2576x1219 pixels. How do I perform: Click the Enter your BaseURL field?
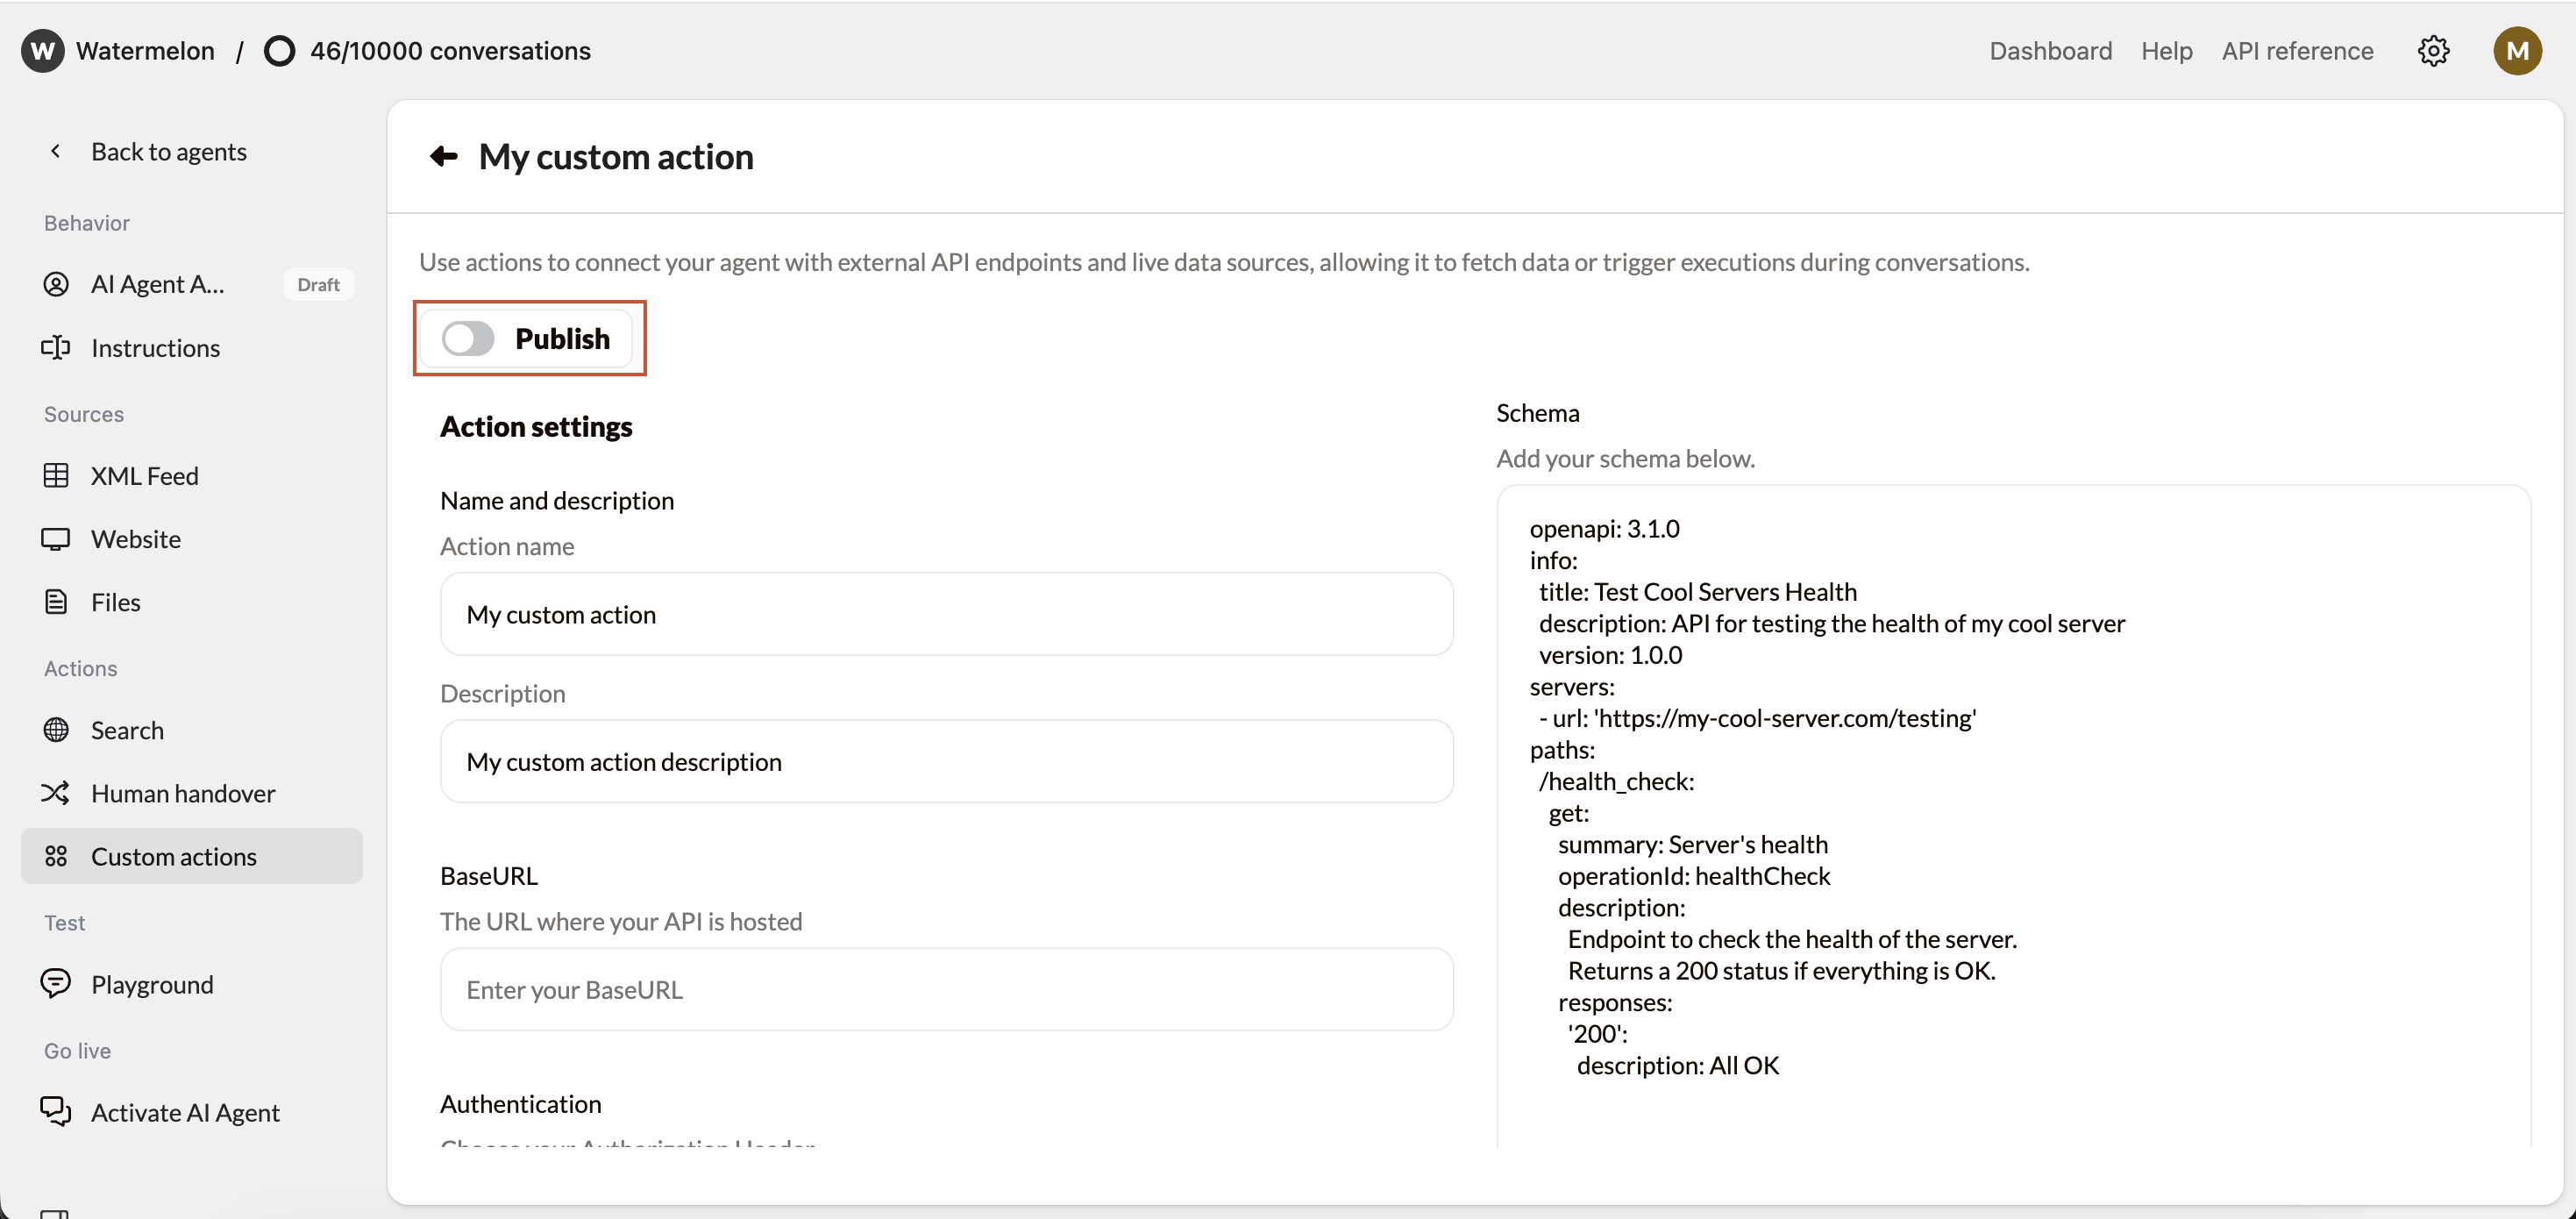tap(946, 989)
